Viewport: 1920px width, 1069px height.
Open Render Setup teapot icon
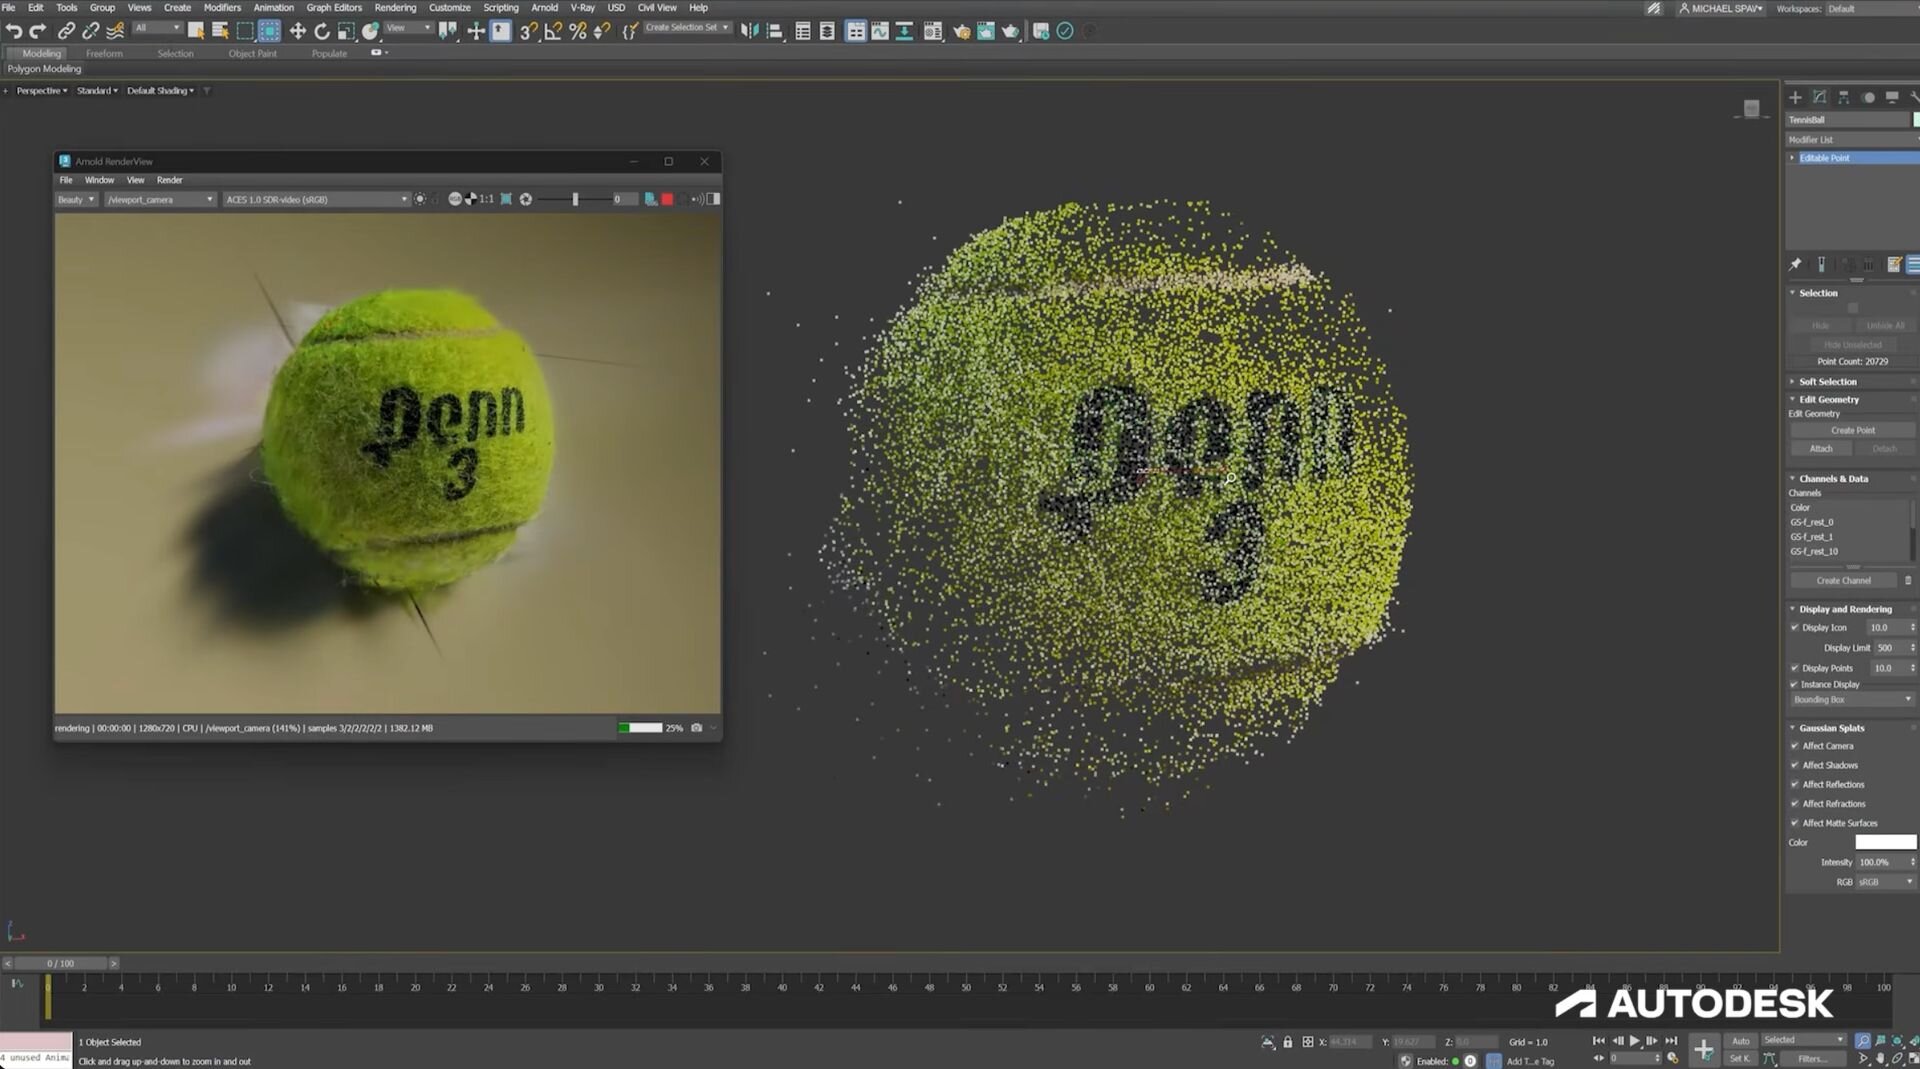962,31
